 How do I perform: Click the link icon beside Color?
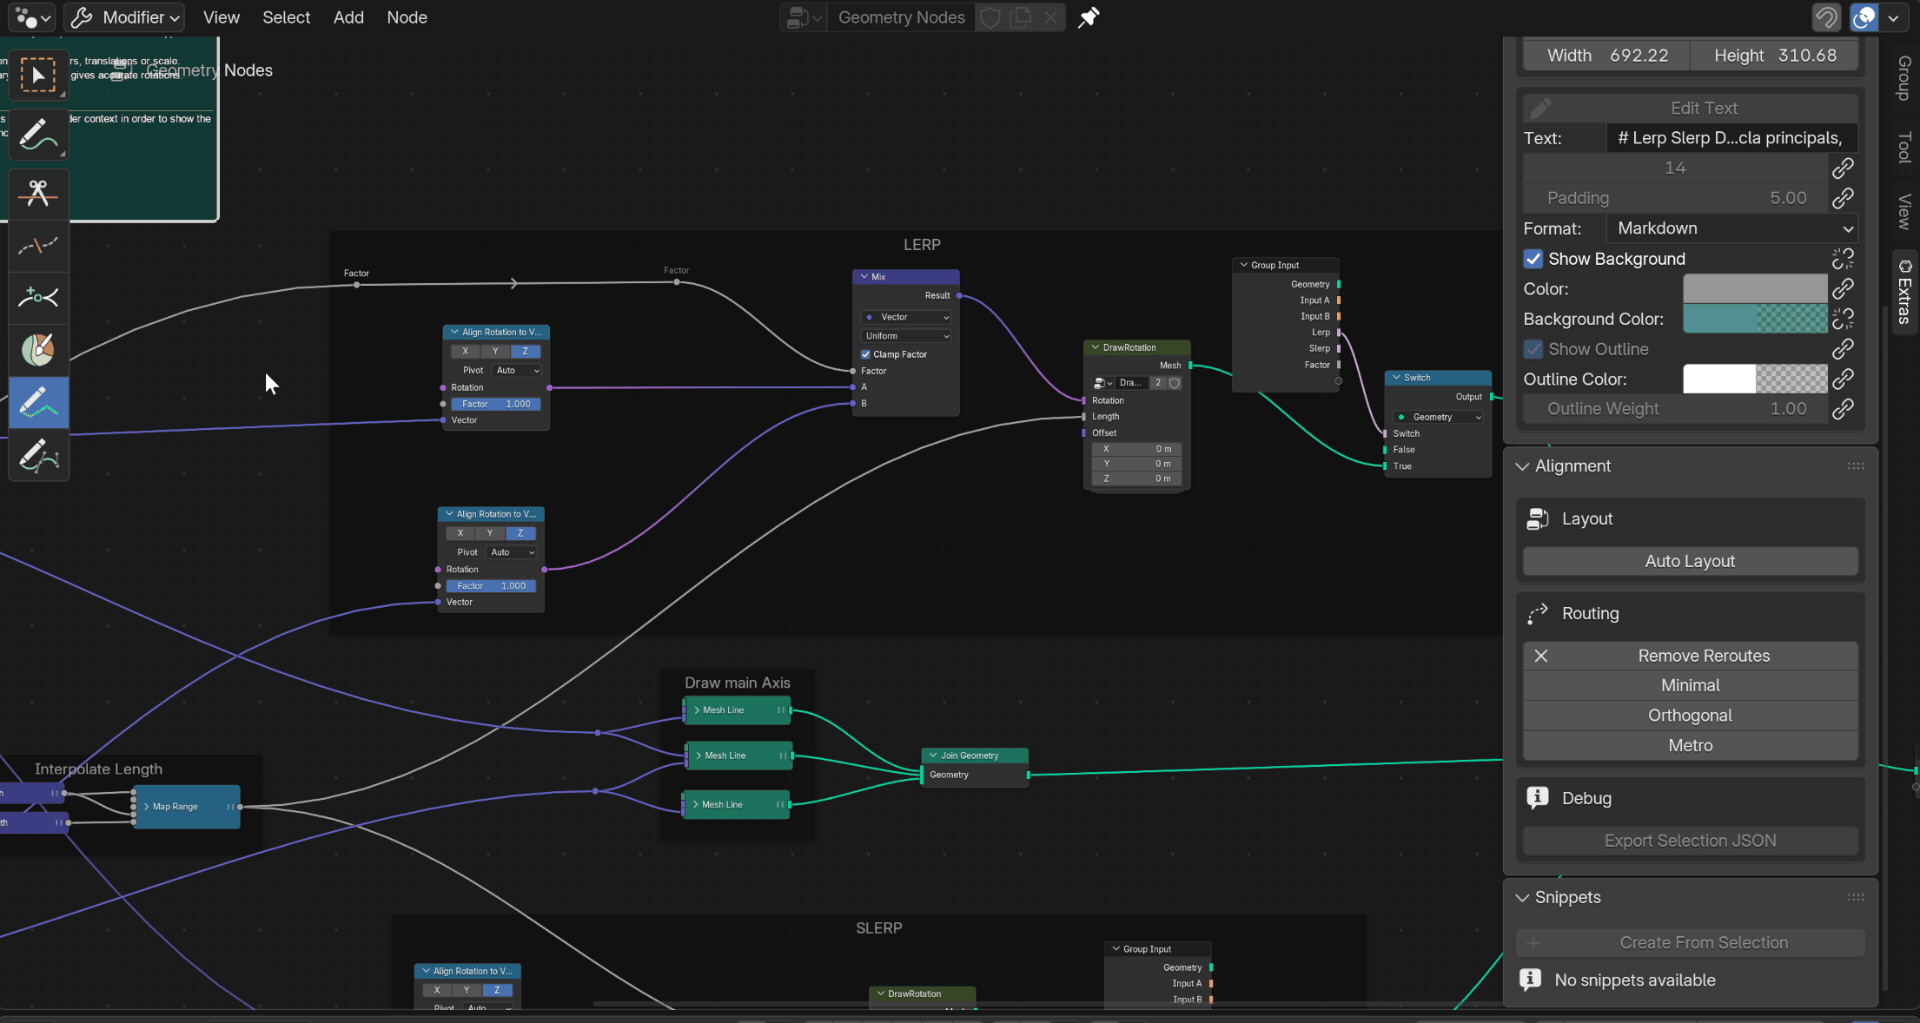point(1843,289)
